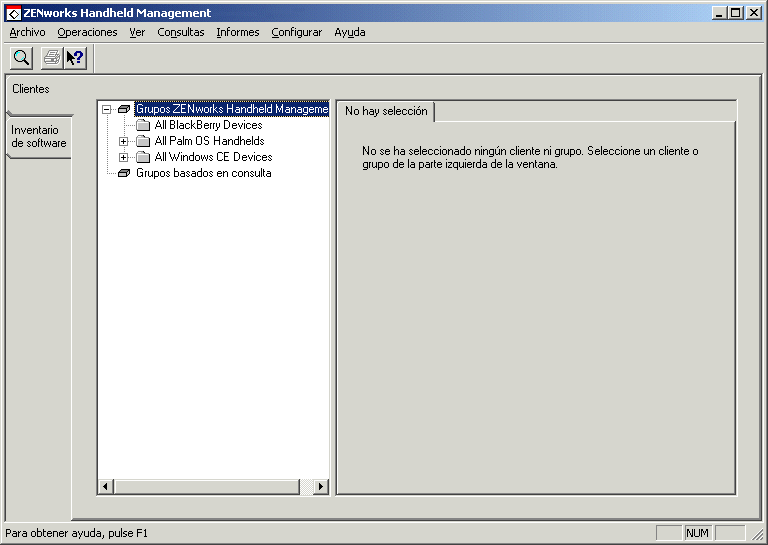Click the All BlackBerry Devices folder icon
The height and width of the screenshot is (545, 768).
point(143,125)
